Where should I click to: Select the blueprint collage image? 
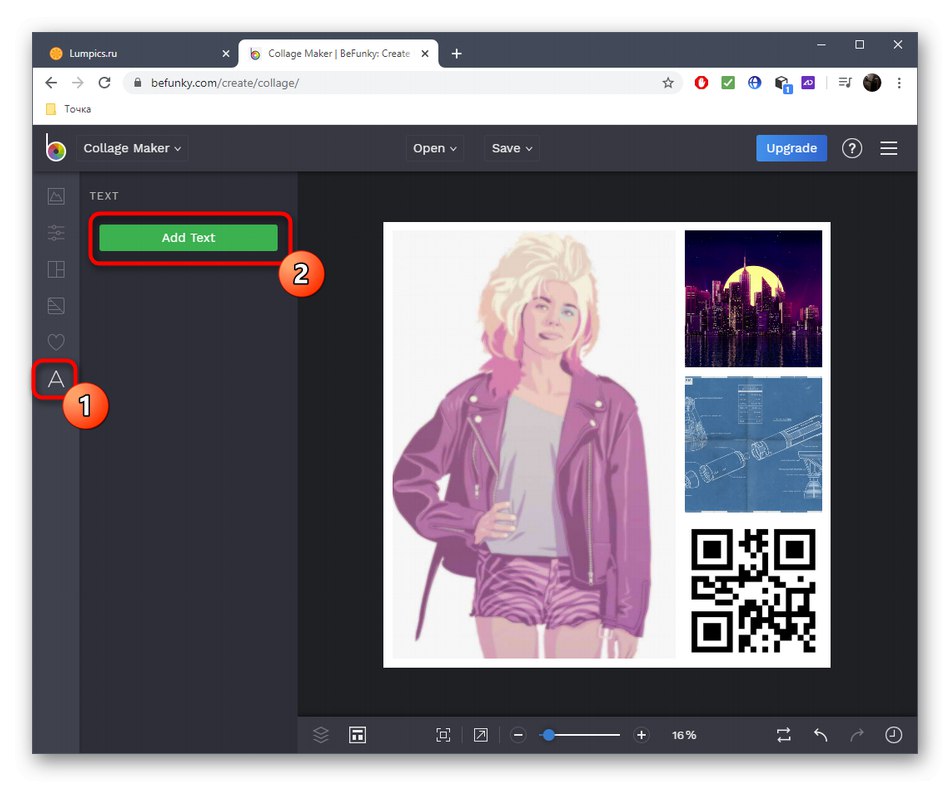(753, 444)
